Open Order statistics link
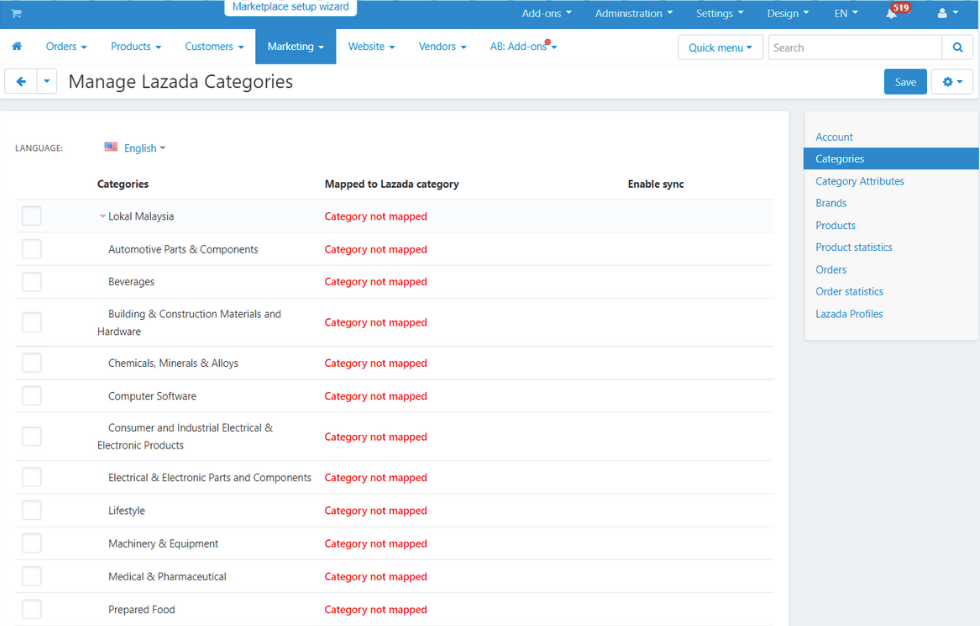The height and width of the screenshot is (626, 980). (x=849, y=292)
